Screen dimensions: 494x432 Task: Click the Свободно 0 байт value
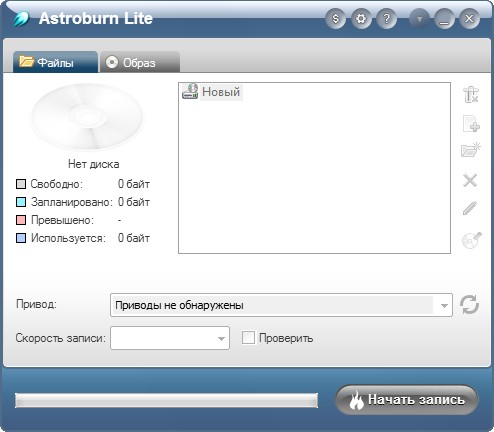pyautogui.click(x=134, y=184)
